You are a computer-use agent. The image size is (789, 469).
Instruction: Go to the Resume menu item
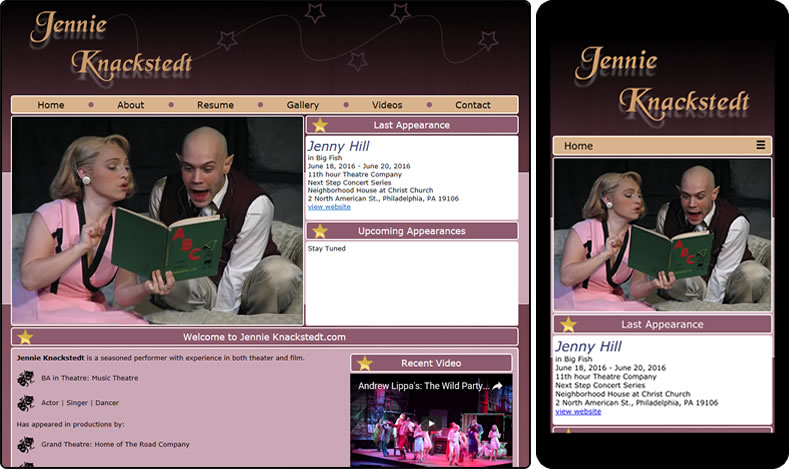[215, 105]
